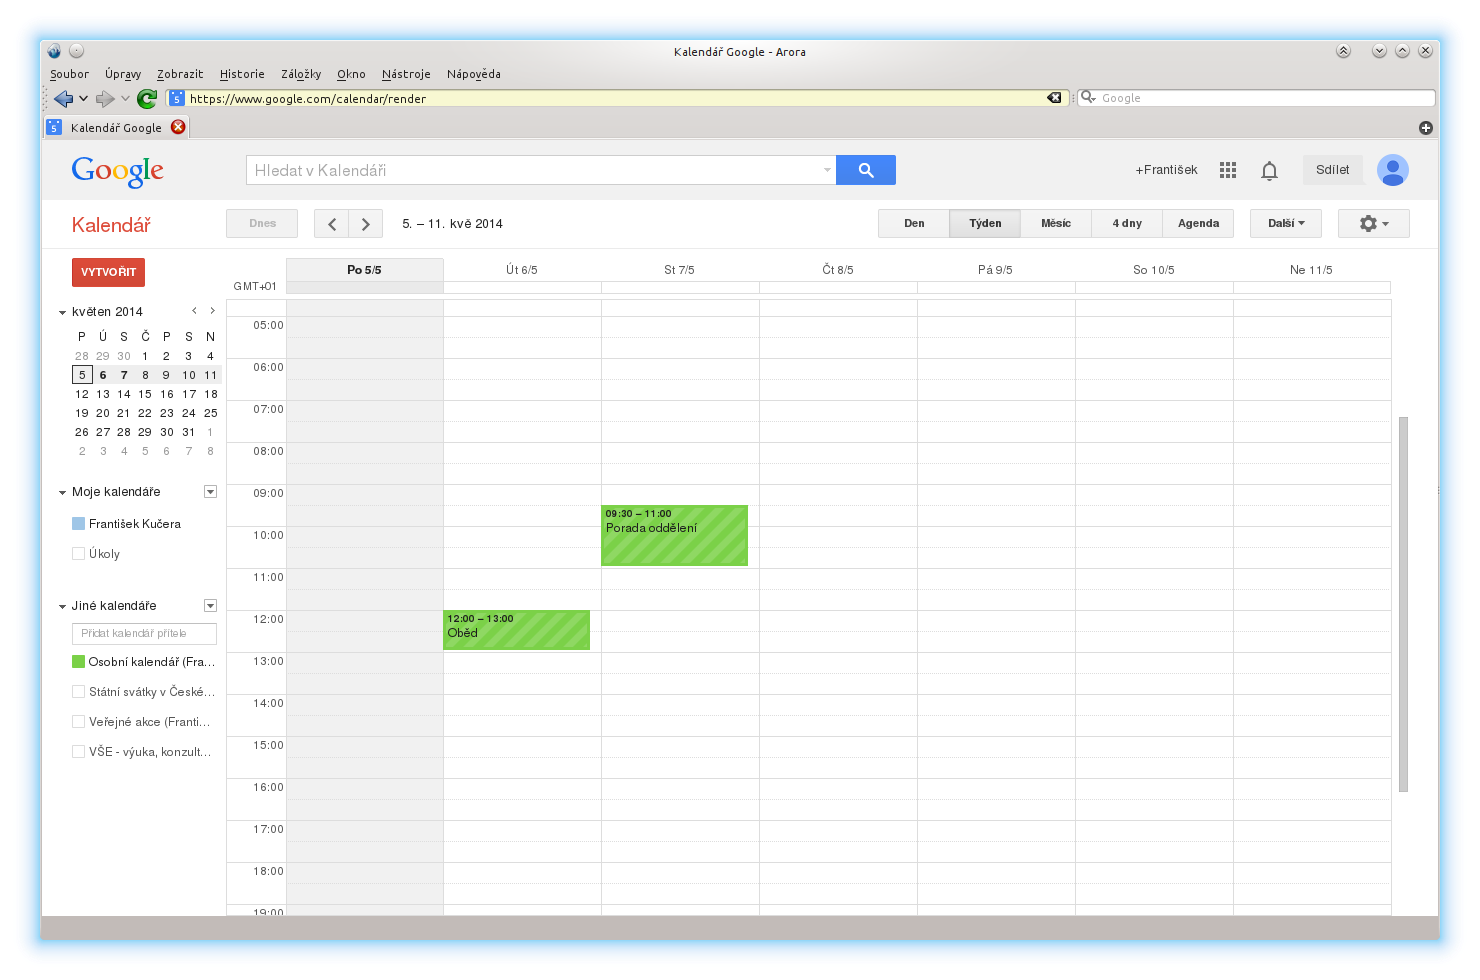Open a new browser tab with the plus icon
This screenshot has height=980, width=1480.
[1426, 128]
